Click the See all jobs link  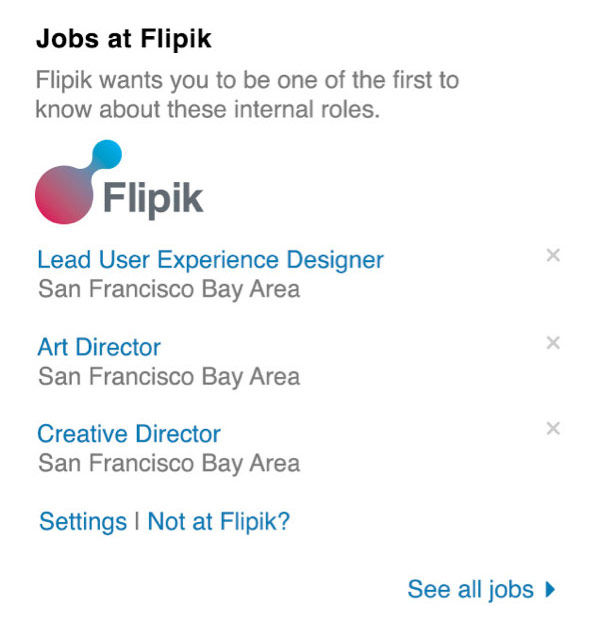click(x=470, y=590)
